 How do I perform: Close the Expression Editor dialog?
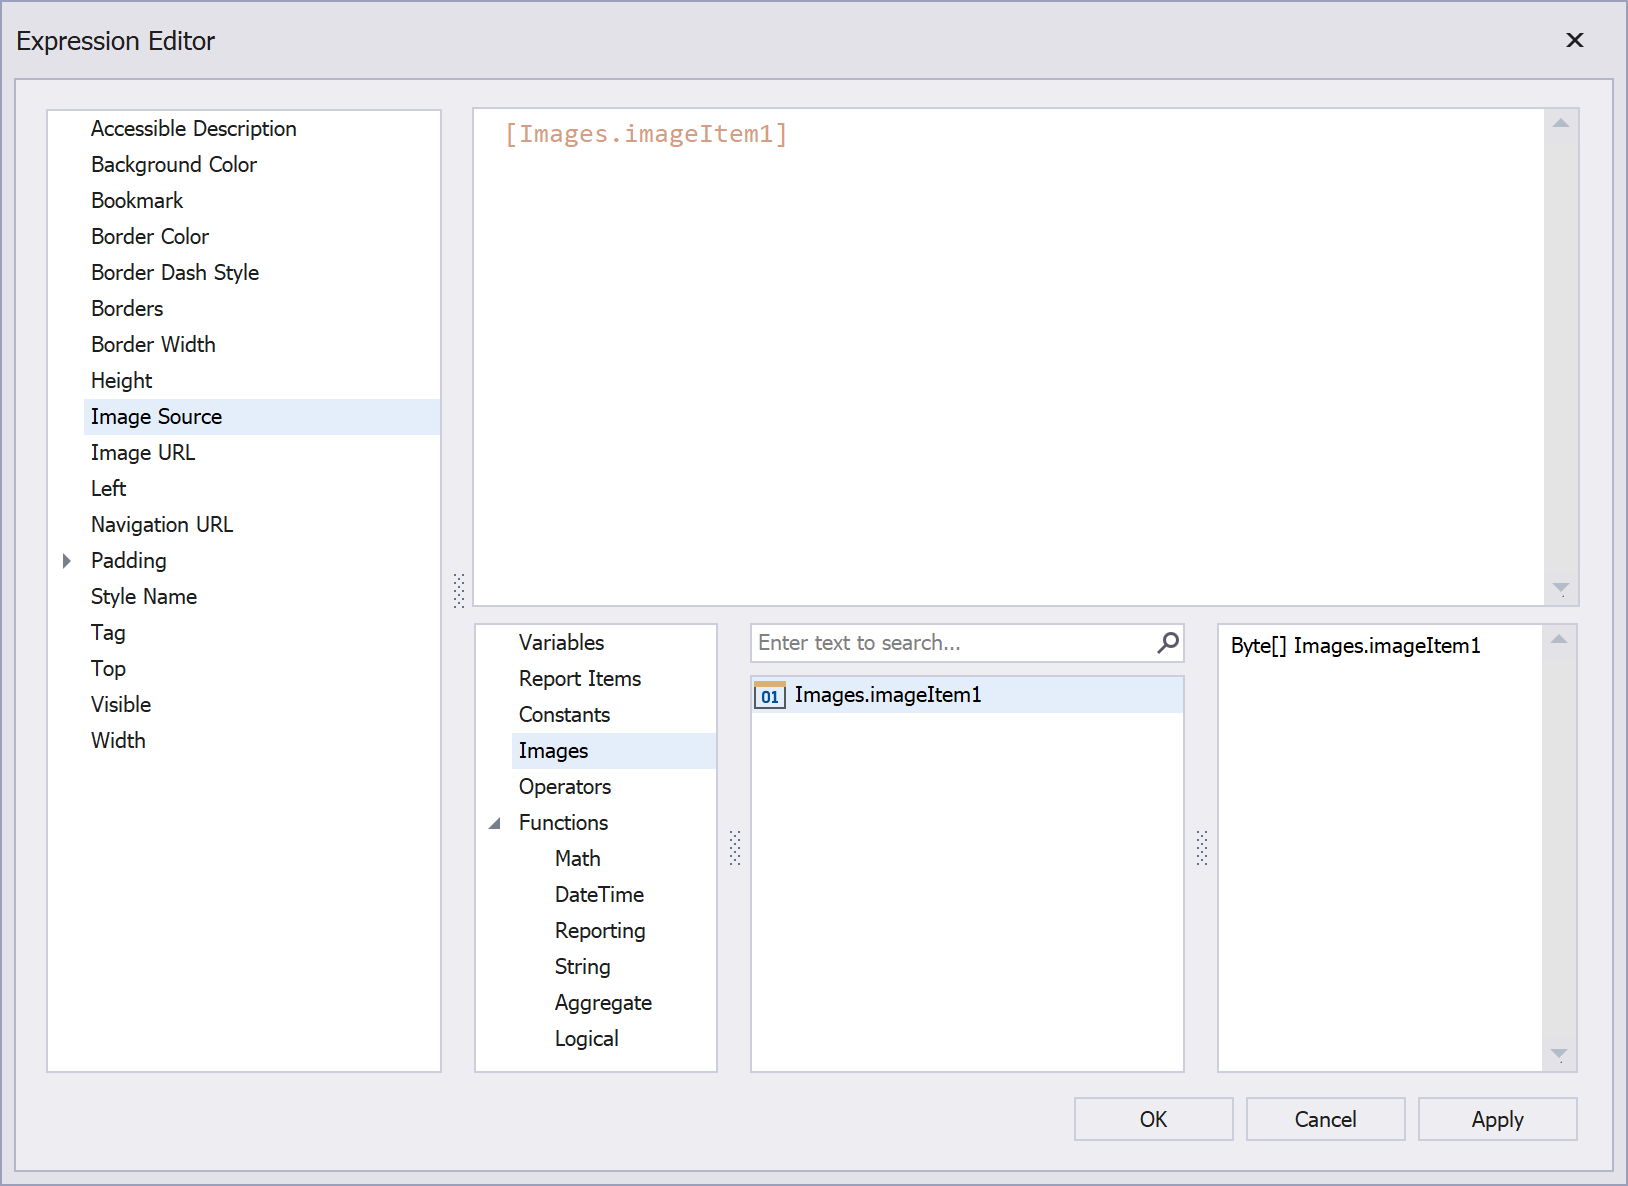(x=1574, y=40)
